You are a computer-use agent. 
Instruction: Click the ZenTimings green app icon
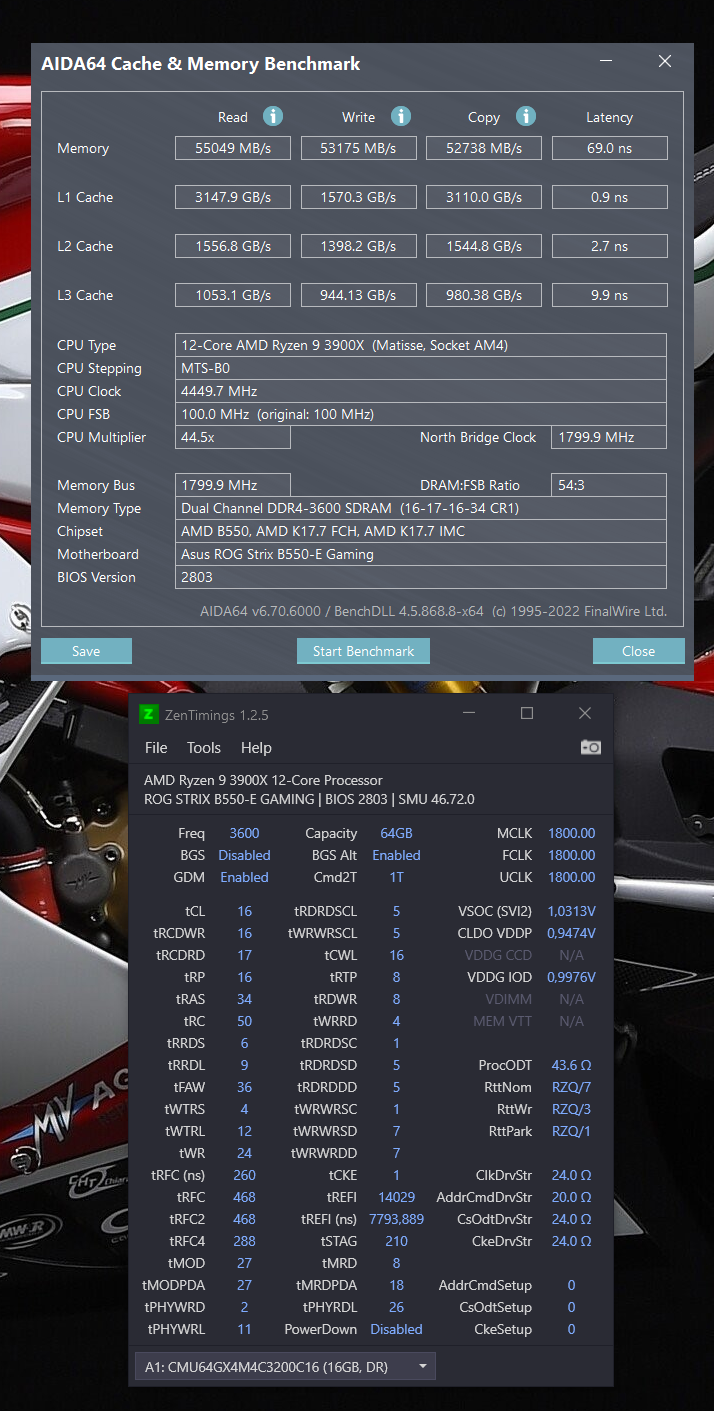point(148,714)
